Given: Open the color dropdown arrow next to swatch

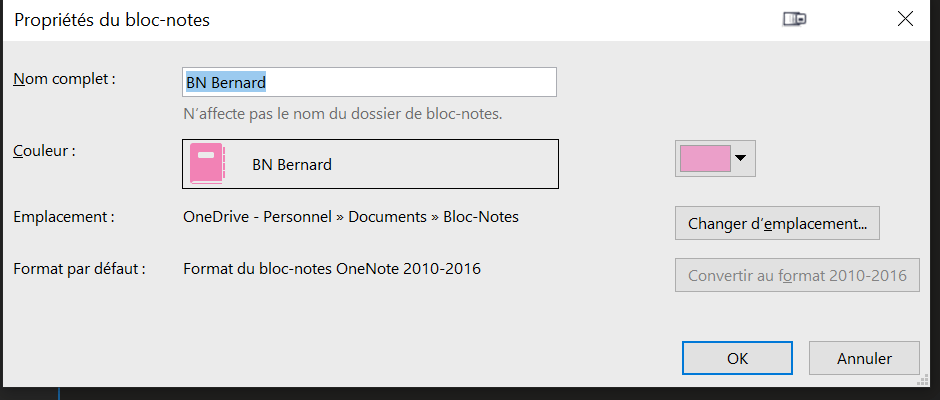Looking at the screenshot, I should (x=741, y=158).
